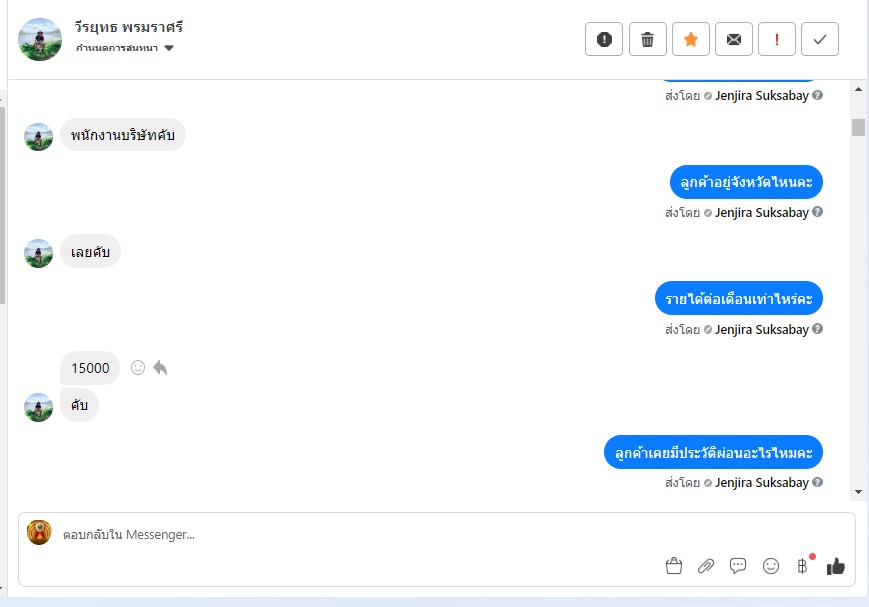Click scrollbar down arrow in chat
The width and height of the screenshot is (869, 607).
858,492
